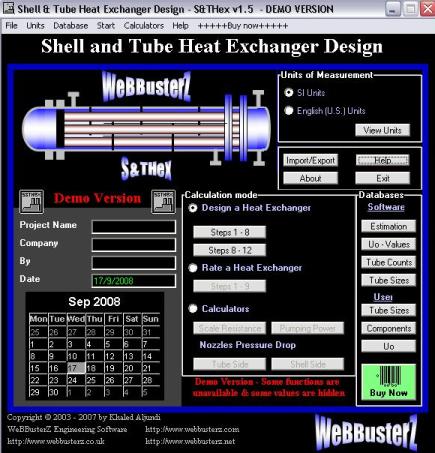Select the Calculators mode radio button
The width and height of the screenshot is (435, 453).
tap(193, 309)
